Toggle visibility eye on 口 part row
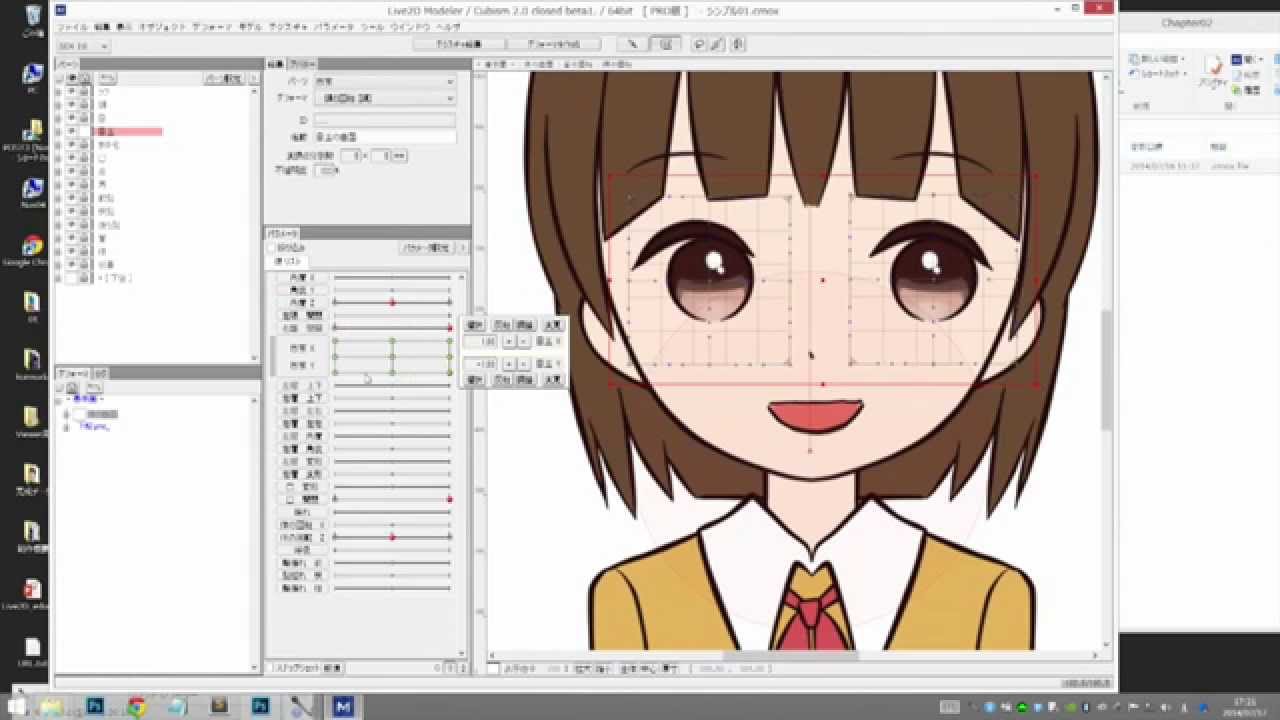 [x=72, y=158]
